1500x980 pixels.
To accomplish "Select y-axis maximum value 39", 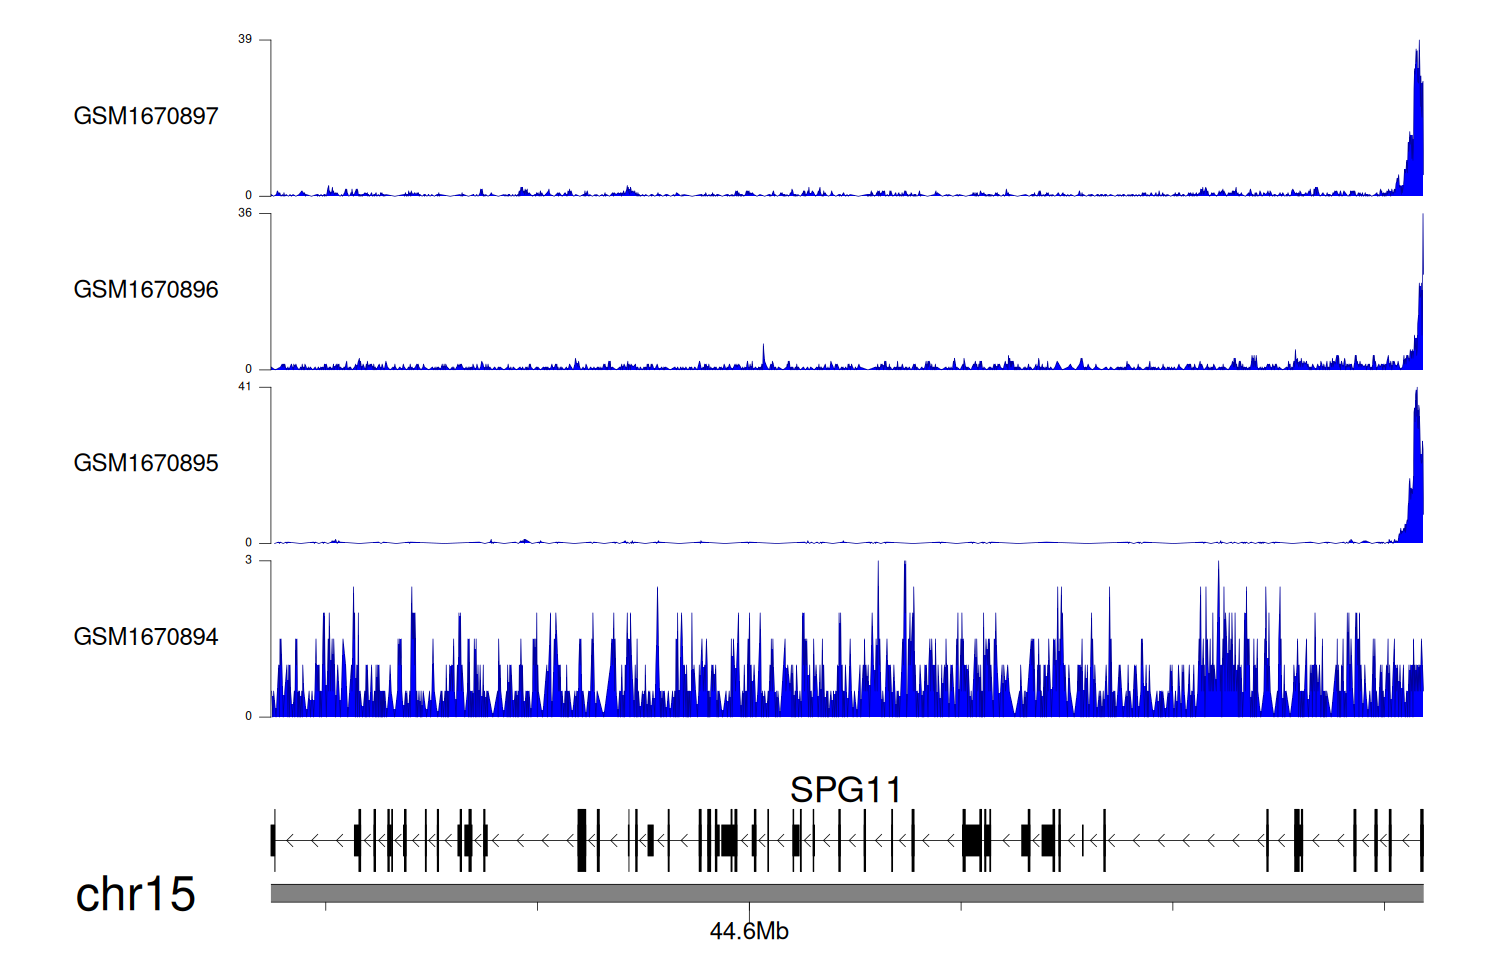I will (245, 39).
